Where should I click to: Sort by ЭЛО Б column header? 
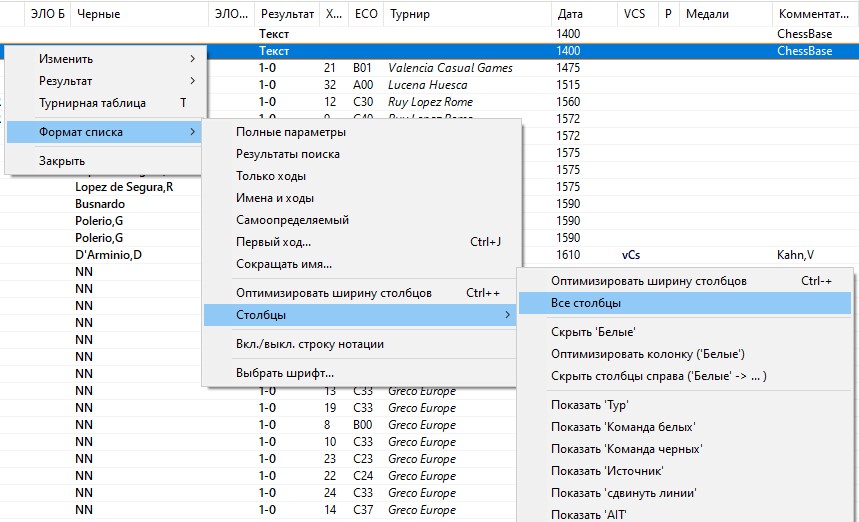(x=48, y=14)
